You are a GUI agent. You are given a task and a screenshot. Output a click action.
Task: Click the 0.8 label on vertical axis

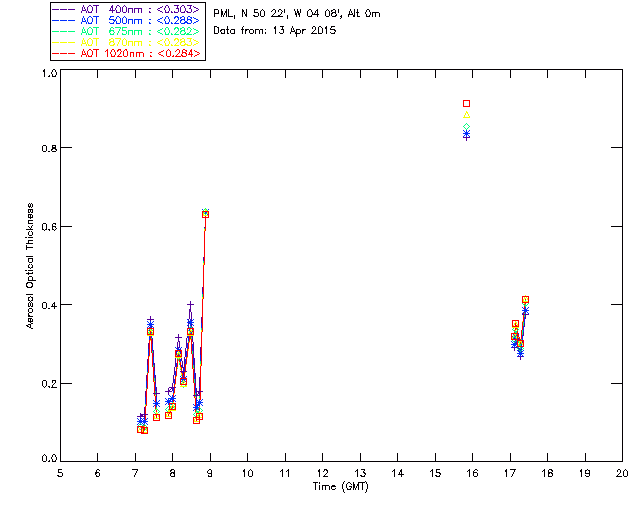(49, 148)
